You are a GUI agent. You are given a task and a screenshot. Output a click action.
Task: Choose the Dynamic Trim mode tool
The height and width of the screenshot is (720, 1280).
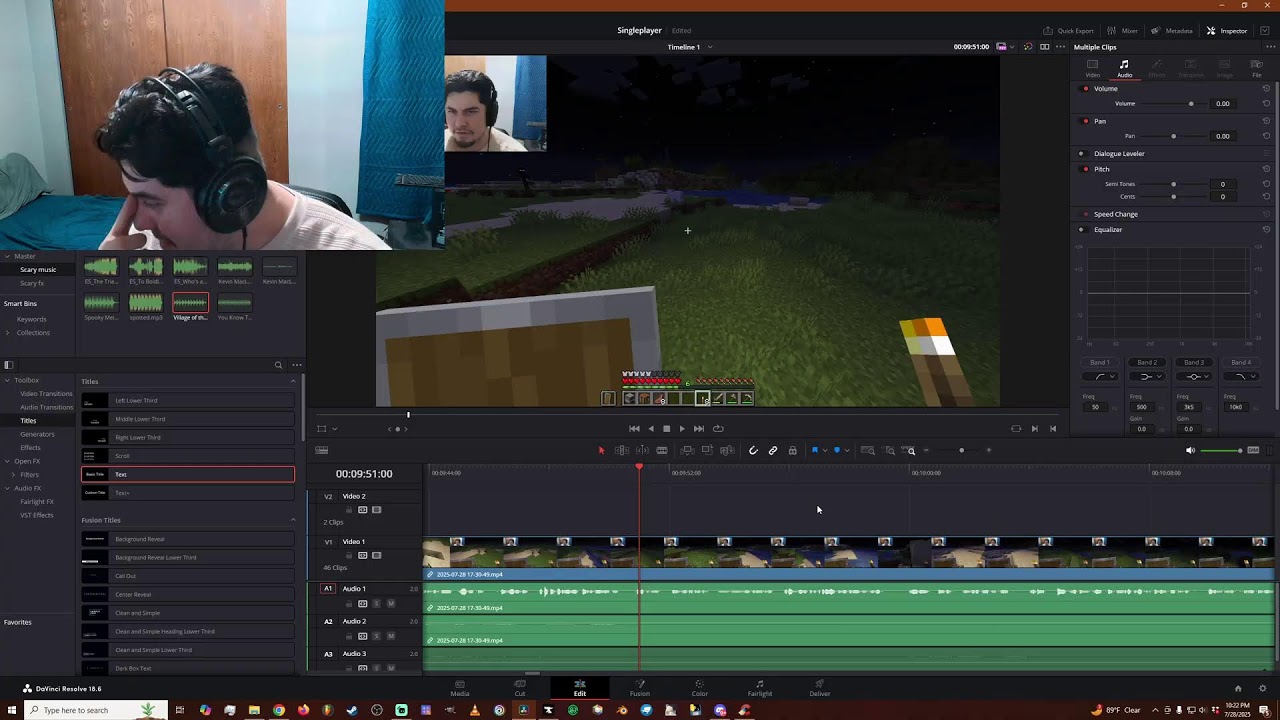[641, 451]
